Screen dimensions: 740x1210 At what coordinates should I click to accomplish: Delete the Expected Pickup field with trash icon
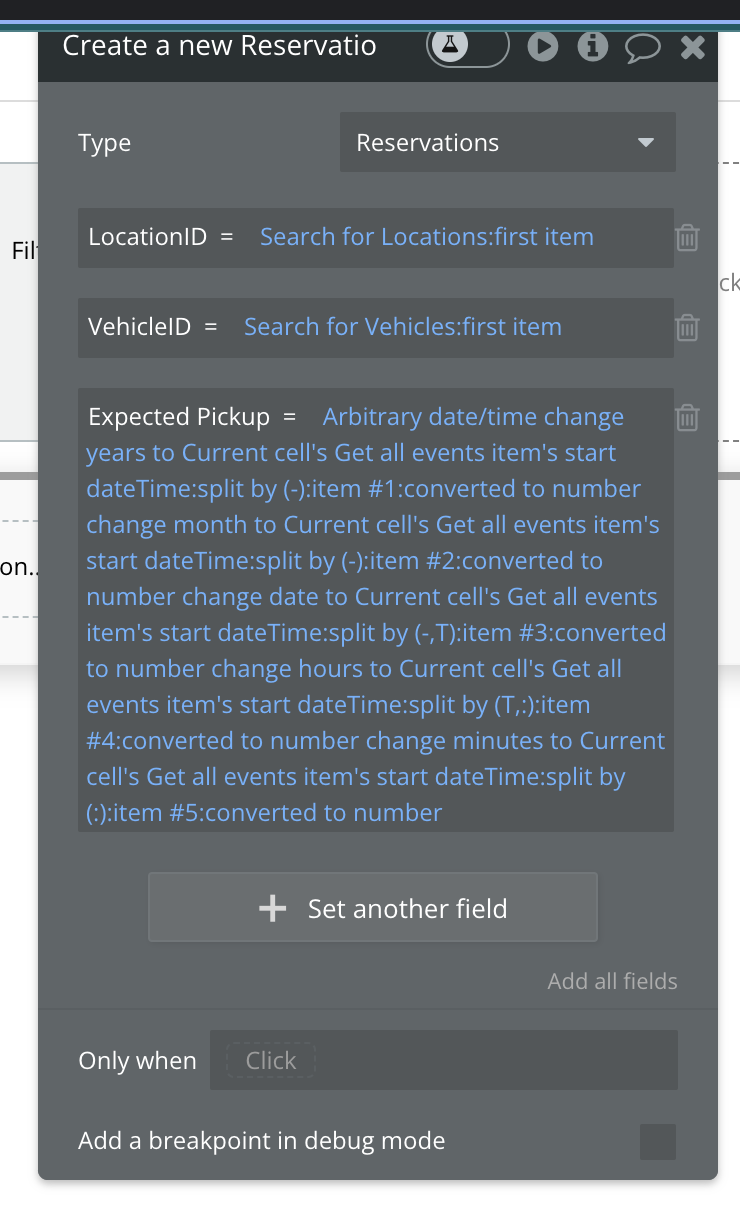[x=687, y=418]
